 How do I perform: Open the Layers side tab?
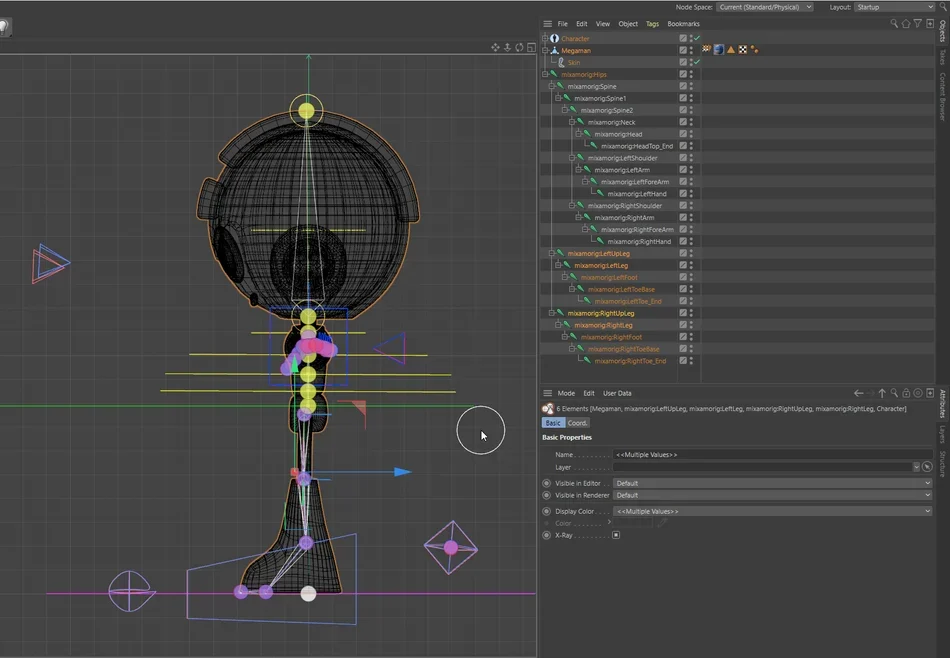pos(943,434)
